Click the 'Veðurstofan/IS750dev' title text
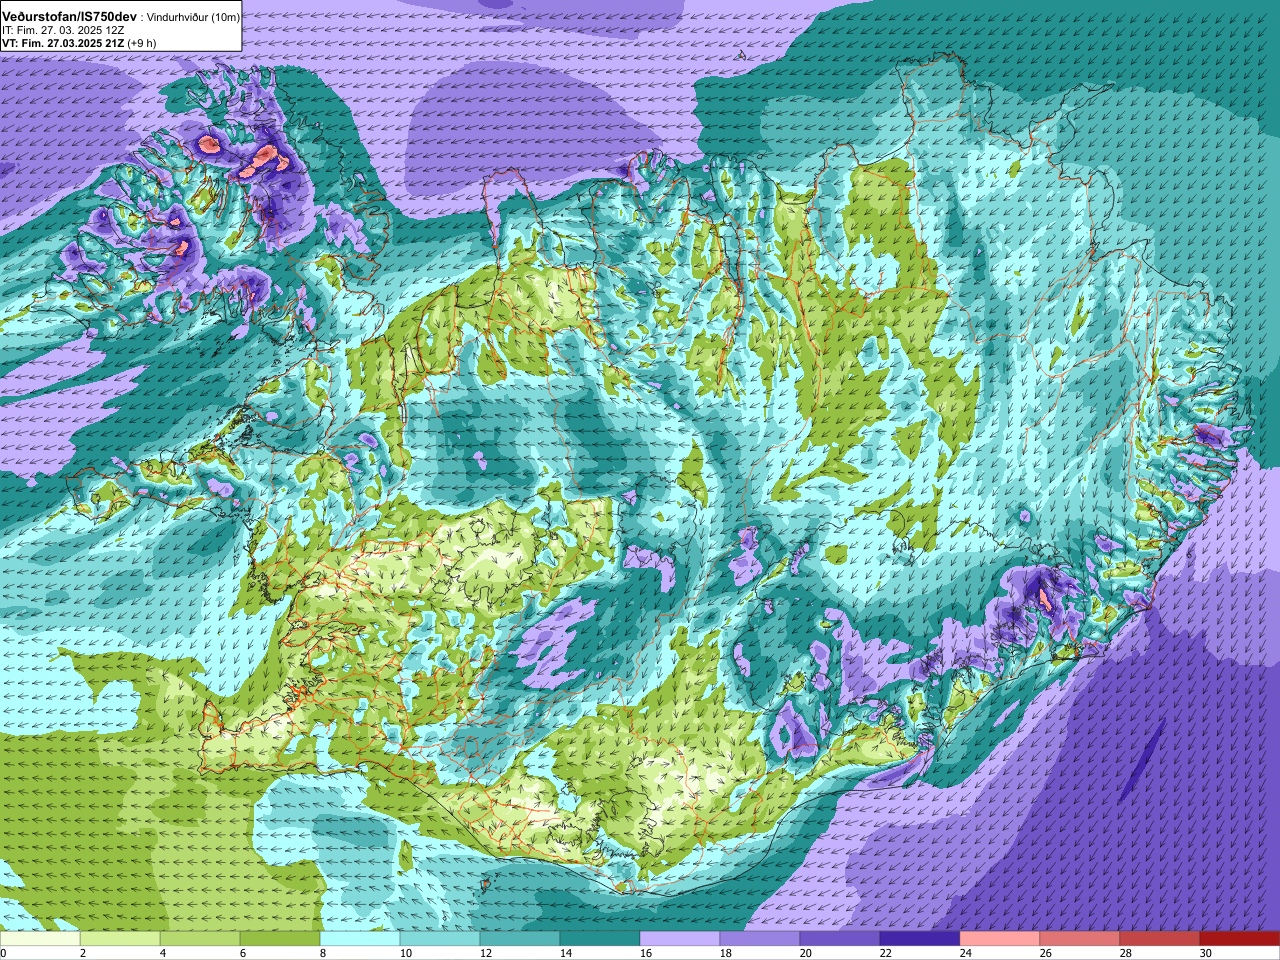1280x960 pixels. click(x=69, y=17)
